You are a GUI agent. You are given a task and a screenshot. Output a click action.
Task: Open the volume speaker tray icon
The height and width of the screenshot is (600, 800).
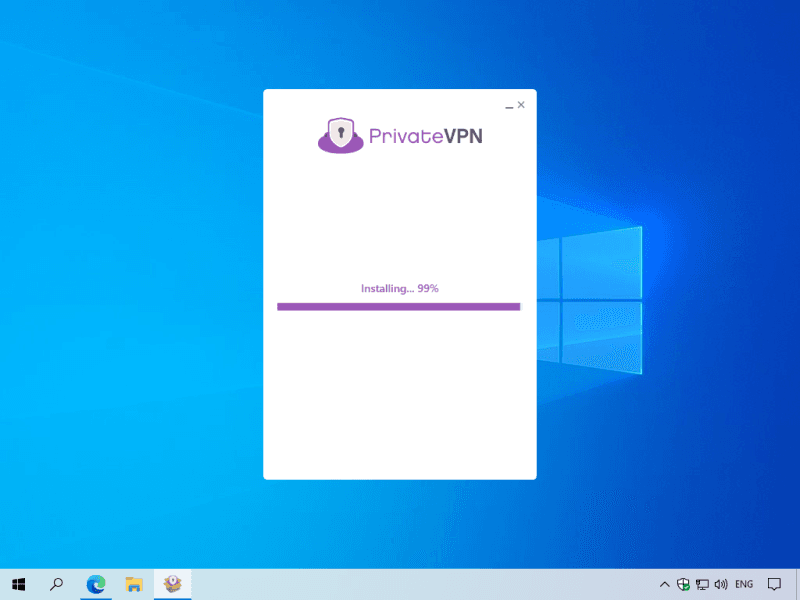721,584
